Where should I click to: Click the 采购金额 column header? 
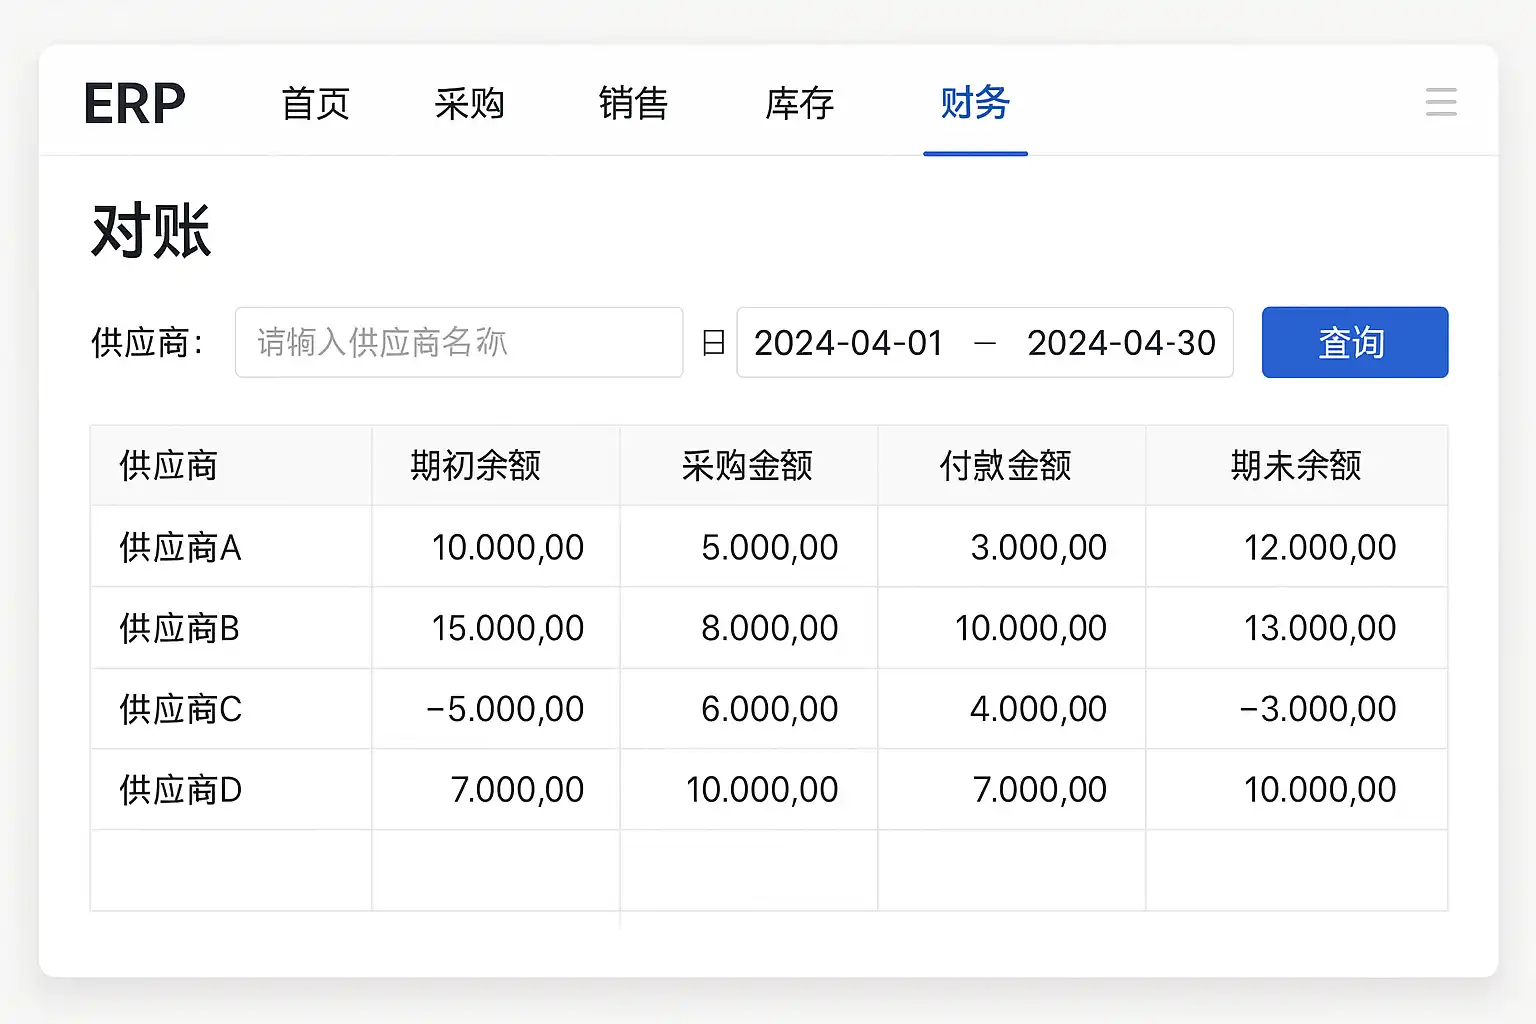point(747,466)
